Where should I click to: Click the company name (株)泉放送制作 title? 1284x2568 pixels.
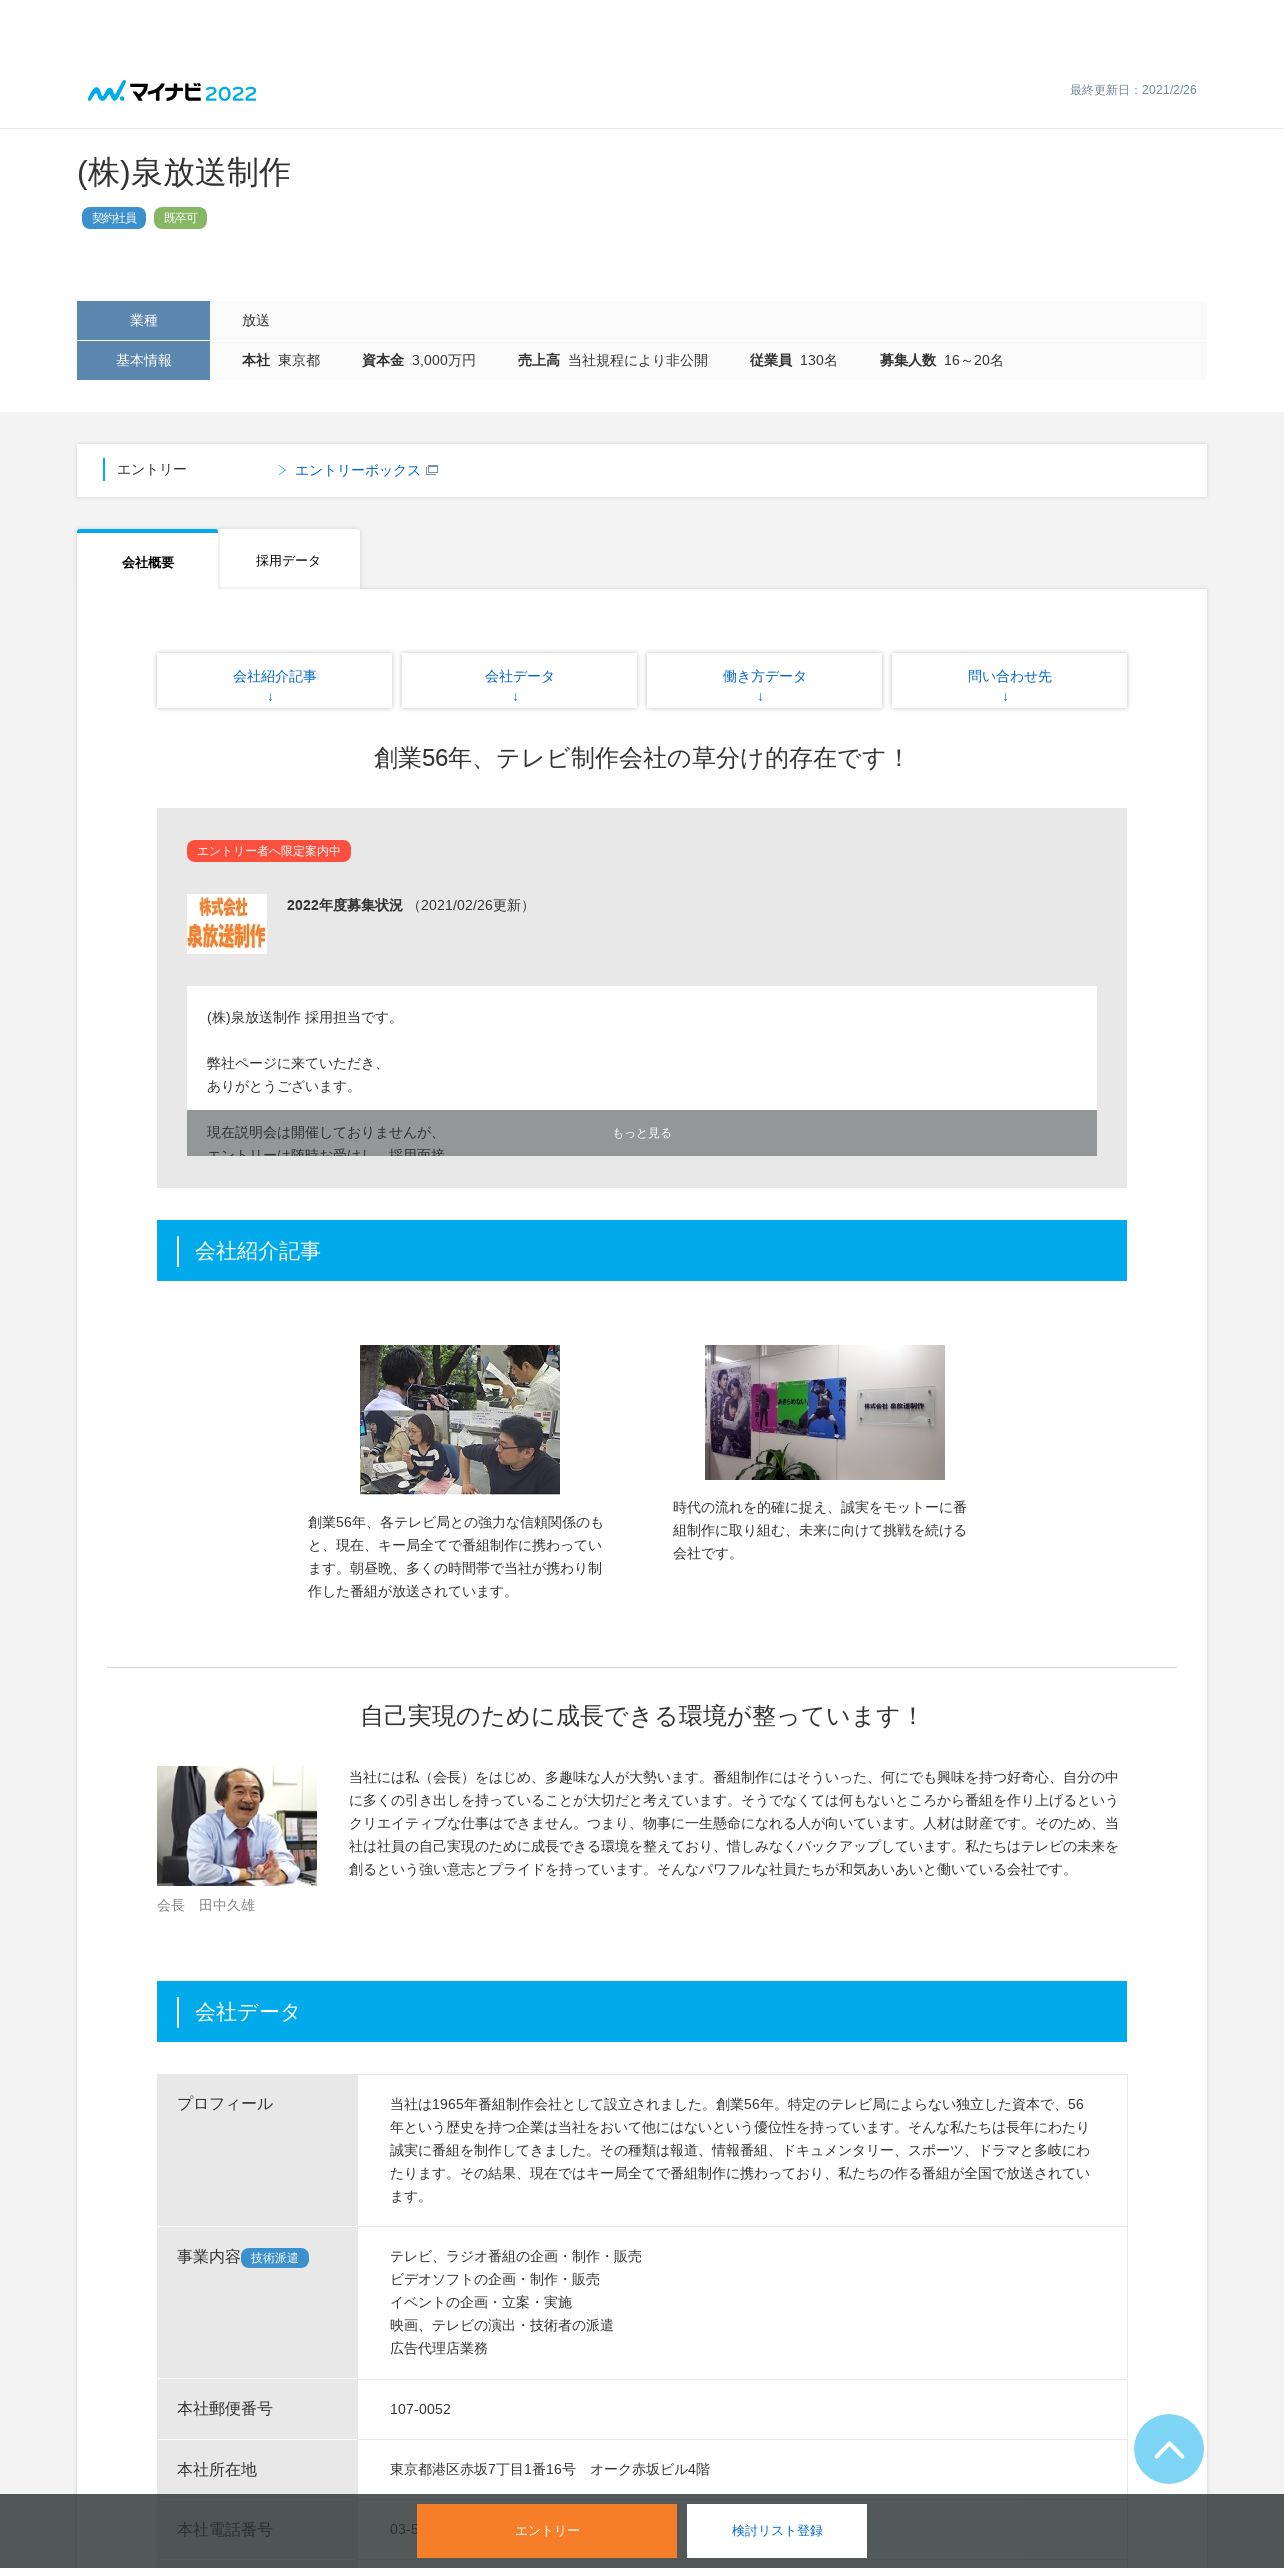pos(184,172)
